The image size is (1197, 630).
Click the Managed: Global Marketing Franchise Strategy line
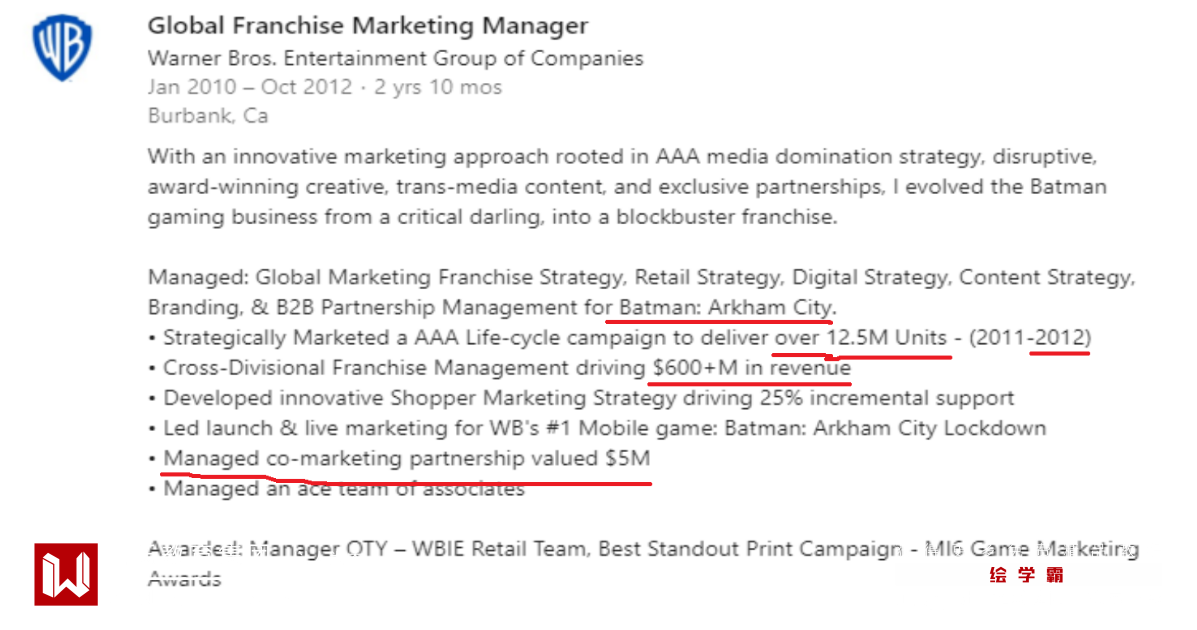click(x=640, y=277)
